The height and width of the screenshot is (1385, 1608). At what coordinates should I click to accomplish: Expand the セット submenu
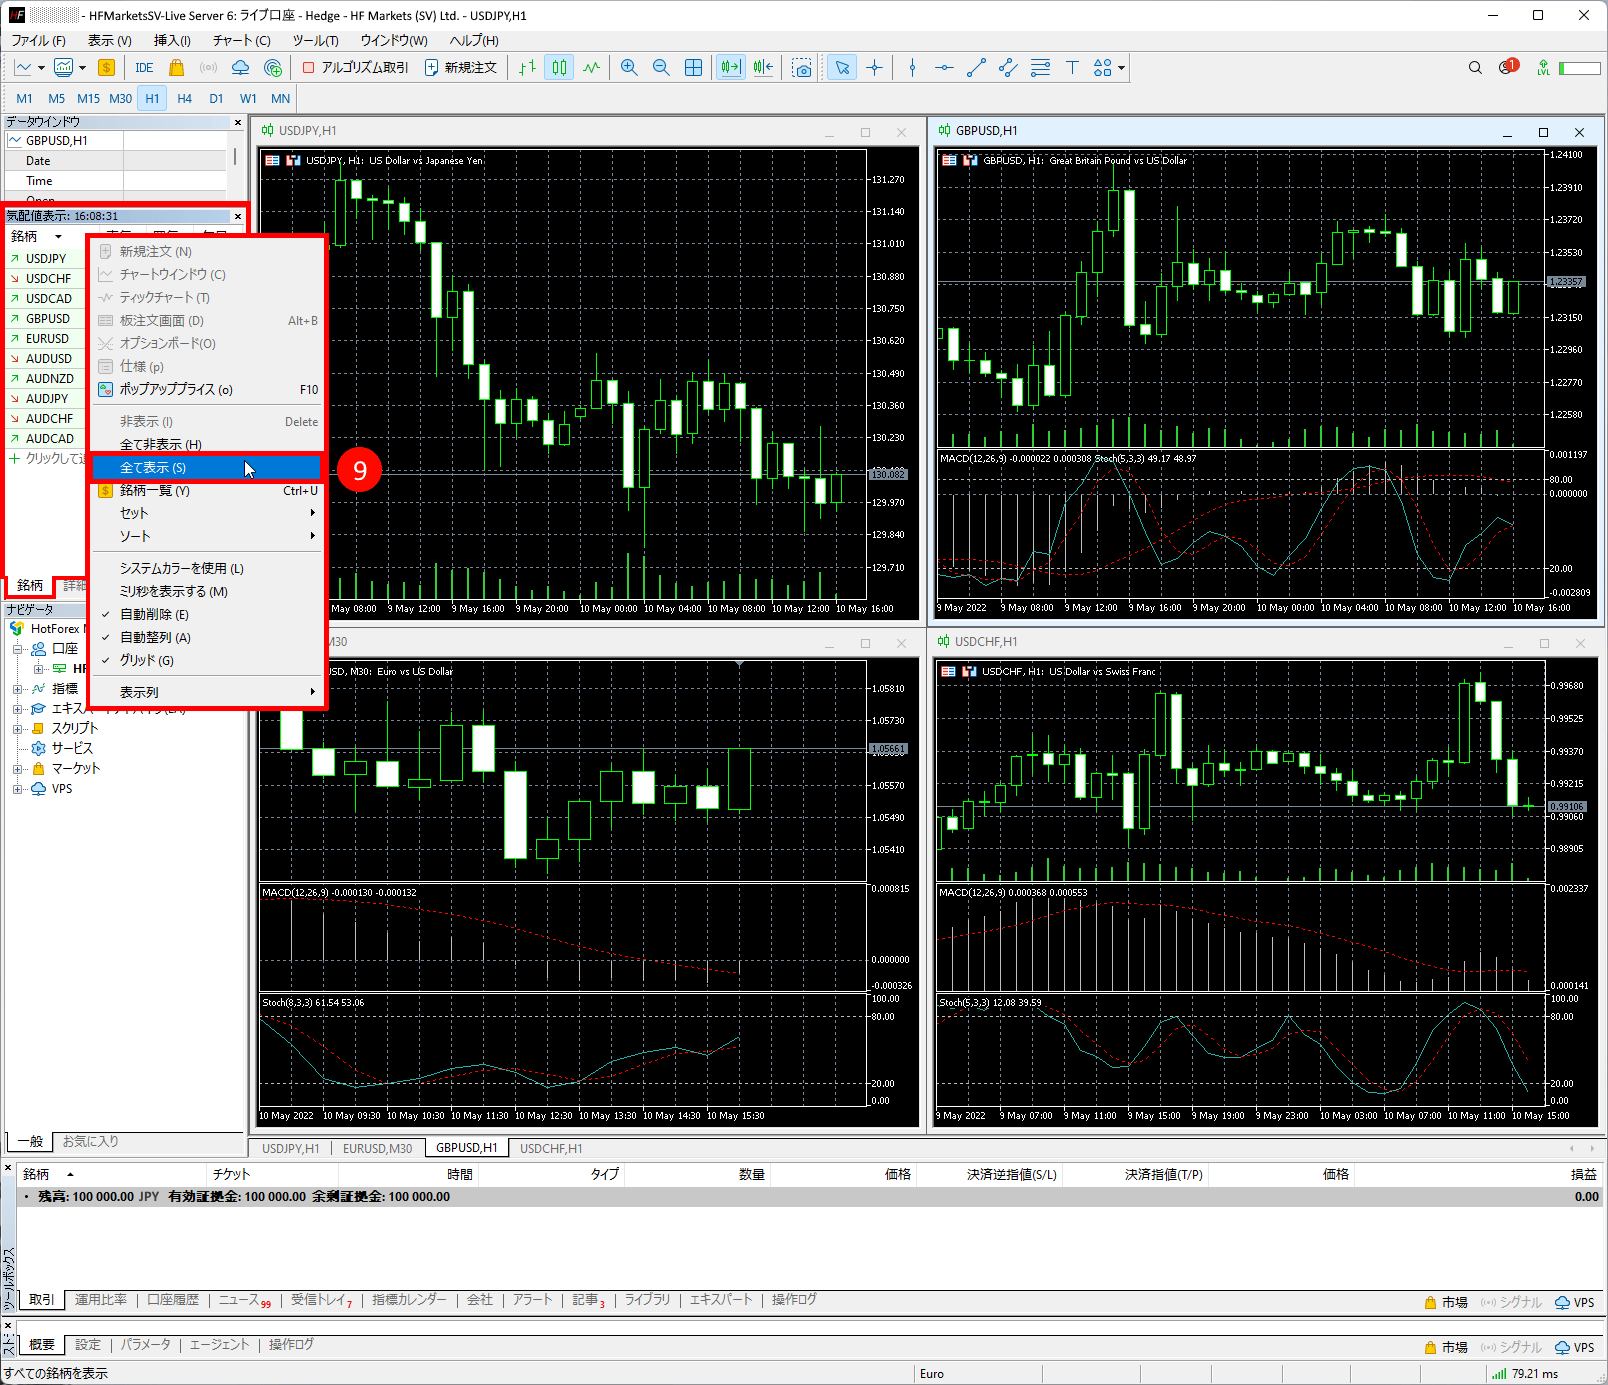click(134, 513)
